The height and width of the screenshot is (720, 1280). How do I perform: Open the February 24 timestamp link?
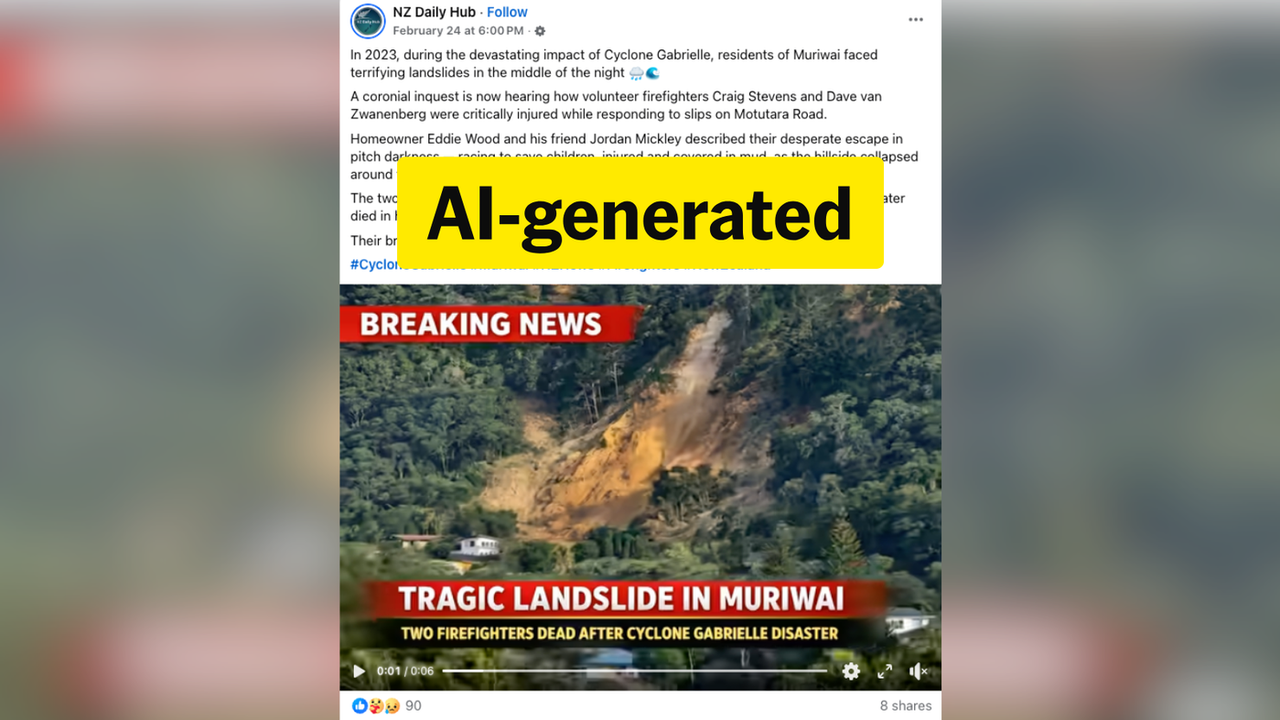click(458, 31)
